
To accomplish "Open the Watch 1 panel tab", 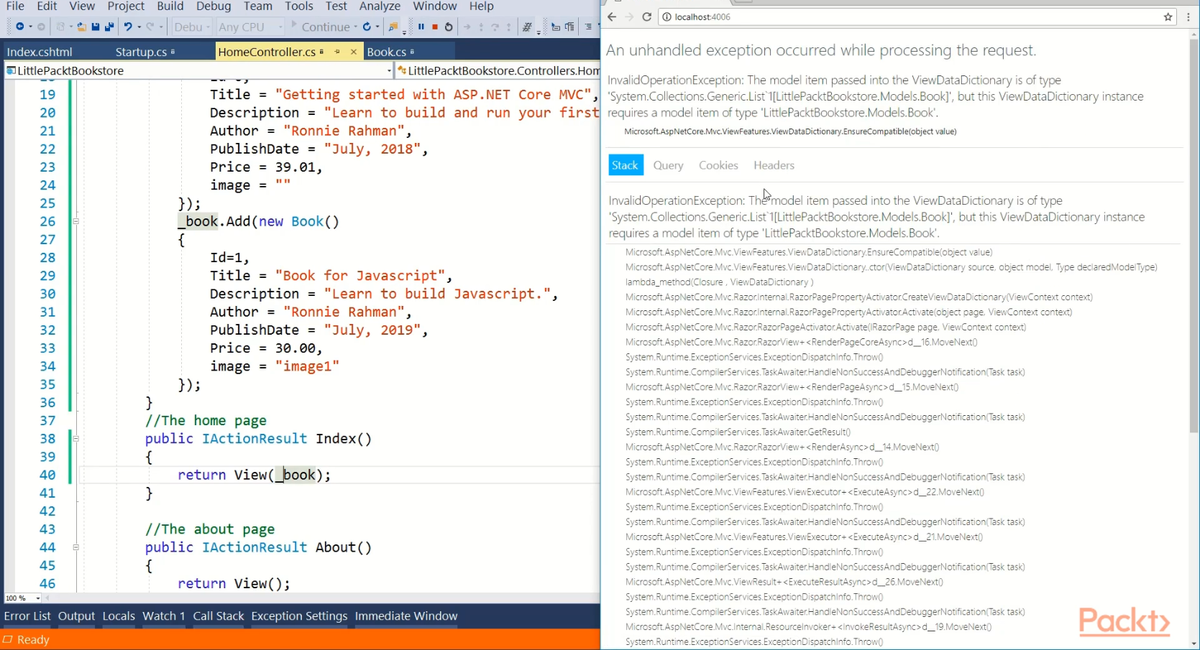I will (x=163, y=616).
